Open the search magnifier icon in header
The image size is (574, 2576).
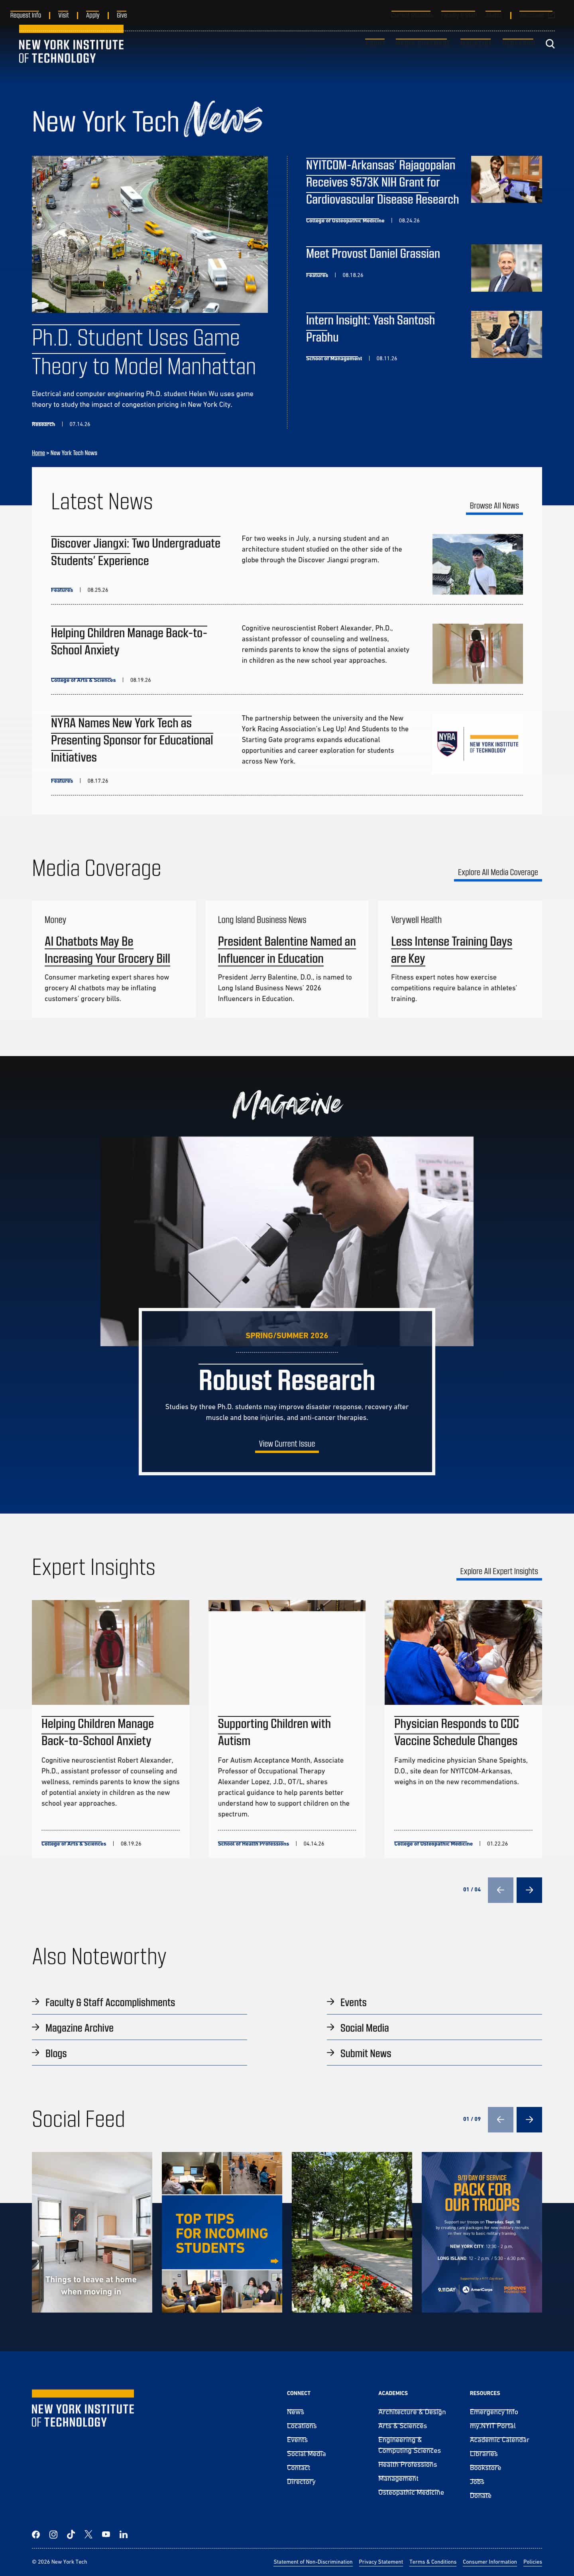point(550,44)
